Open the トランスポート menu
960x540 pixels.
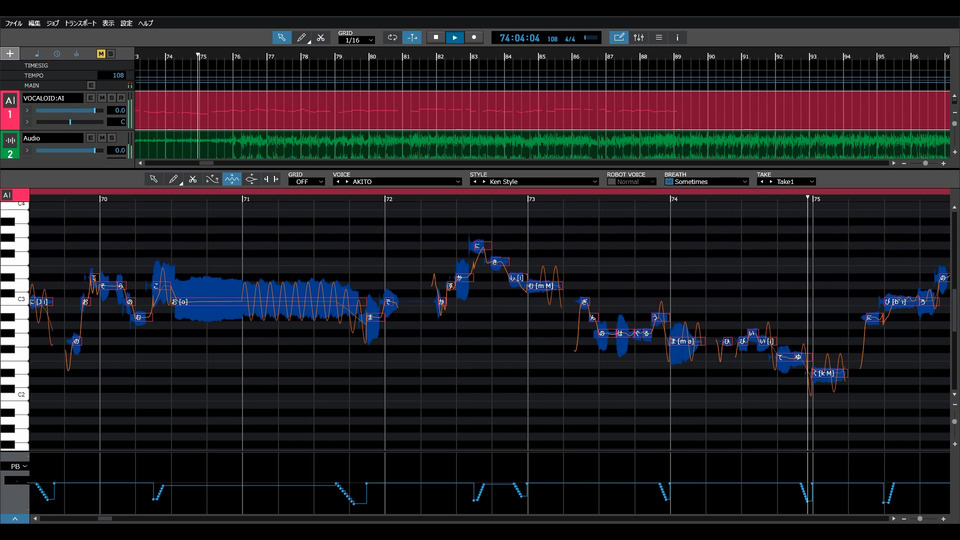coord(81,23)
